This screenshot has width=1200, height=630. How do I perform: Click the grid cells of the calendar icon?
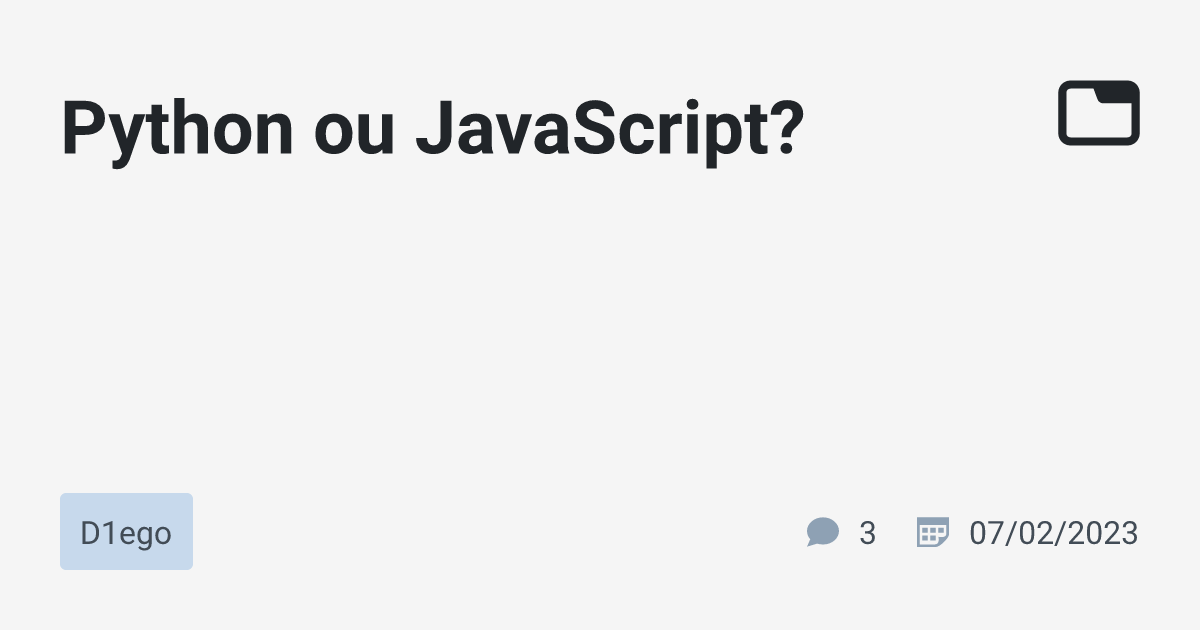pos(931,536)
